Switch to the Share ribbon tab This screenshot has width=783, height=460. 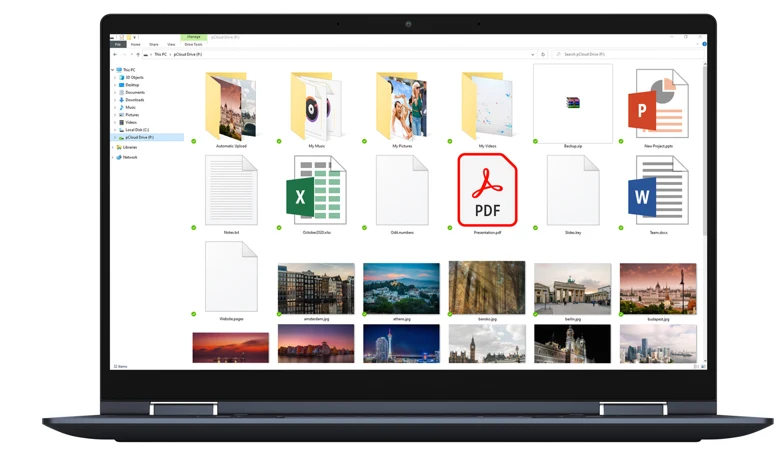(154, 44)
